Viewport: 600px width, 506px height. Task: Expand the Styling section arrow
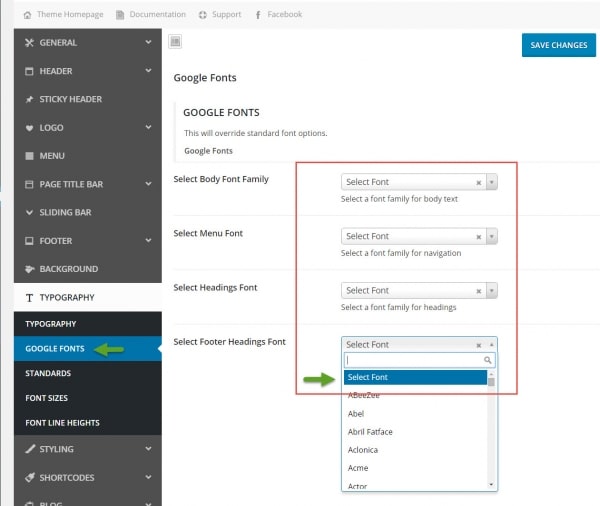pos(148,449)
